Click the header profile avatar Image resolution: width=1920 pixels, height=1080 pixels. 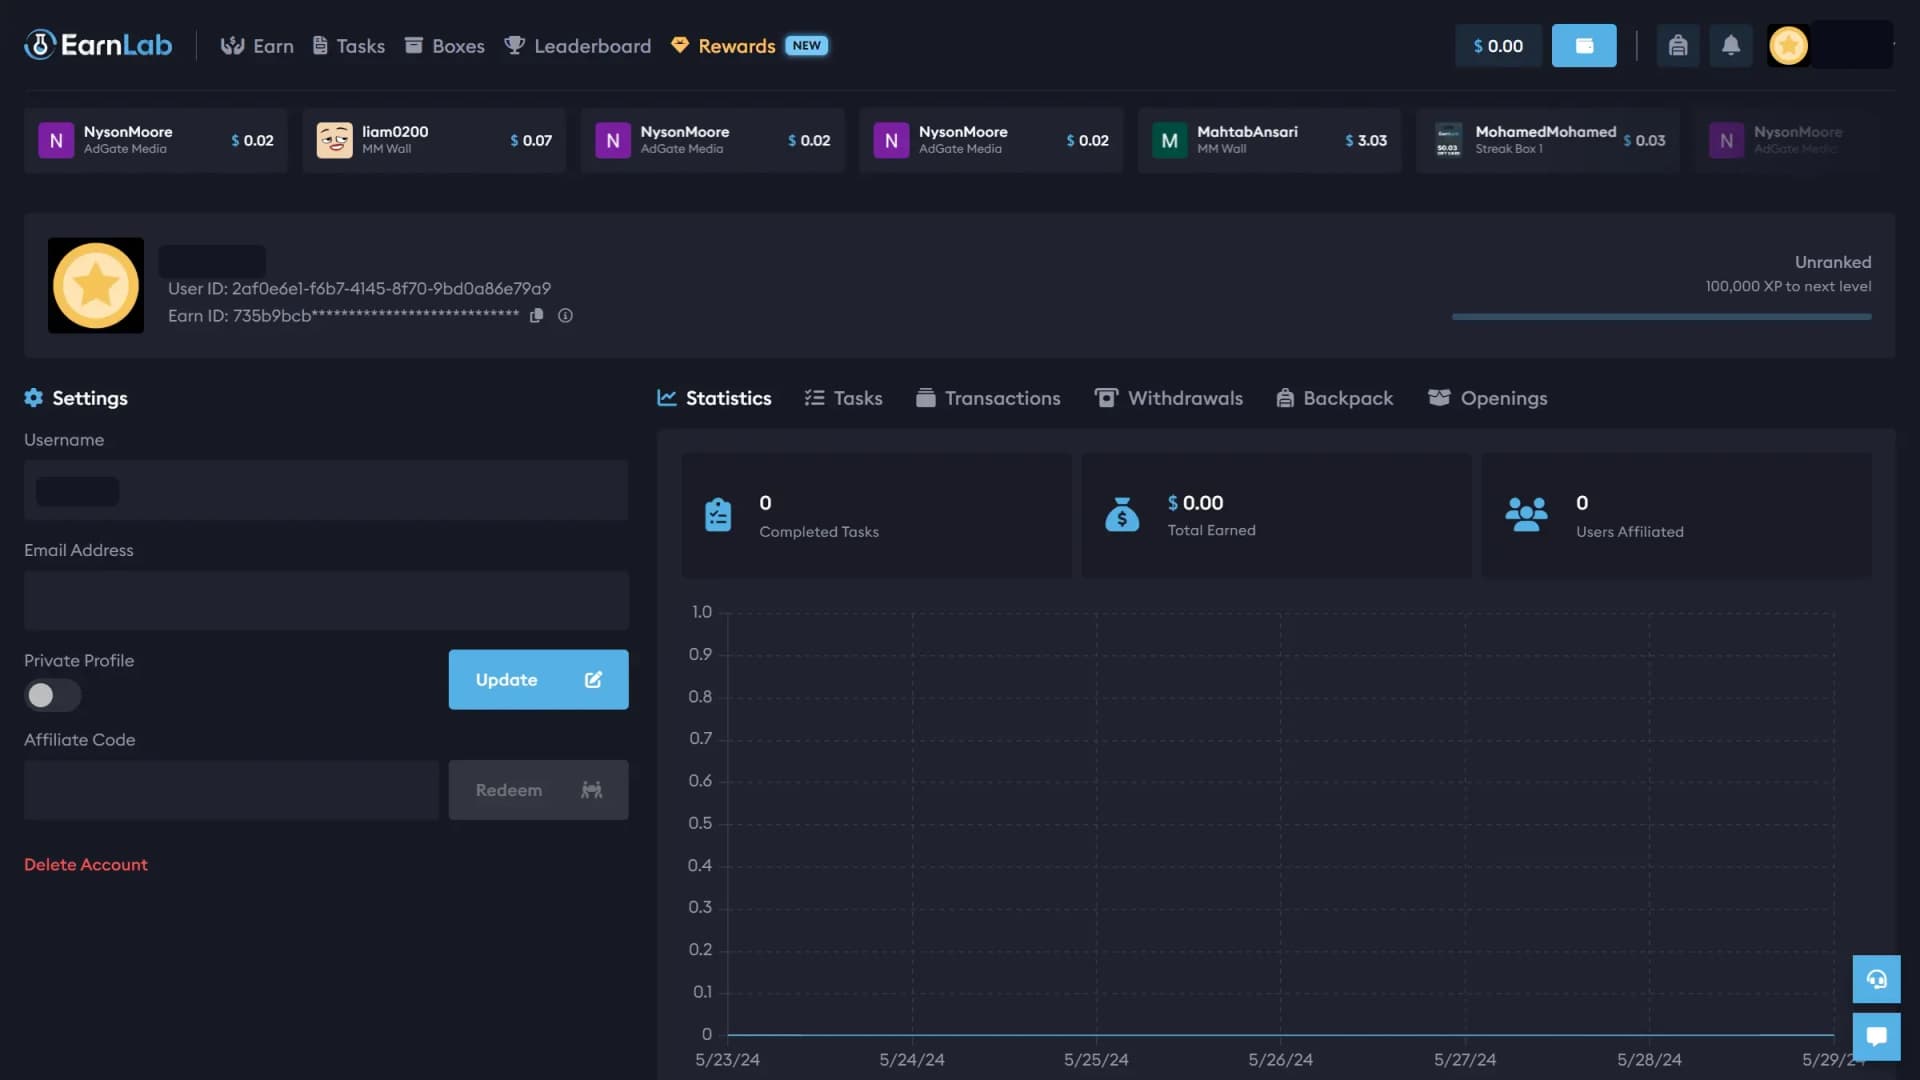click(1788, 46)
